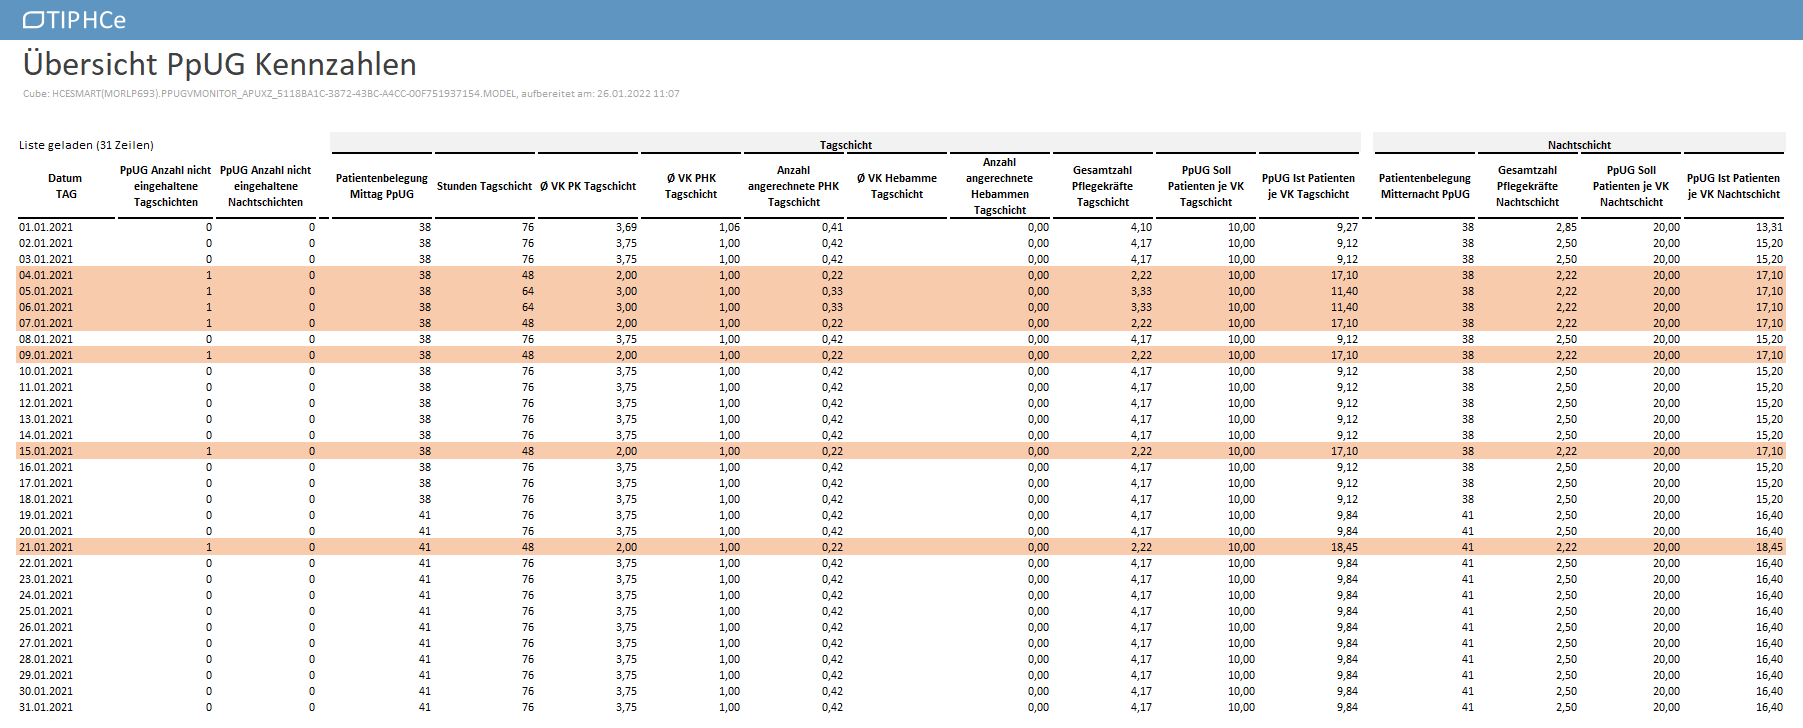Click 'Anzahl angerechnete PHK Tagschicht' header
This screenshot has width=1803, height=728.
coord(794,186)
